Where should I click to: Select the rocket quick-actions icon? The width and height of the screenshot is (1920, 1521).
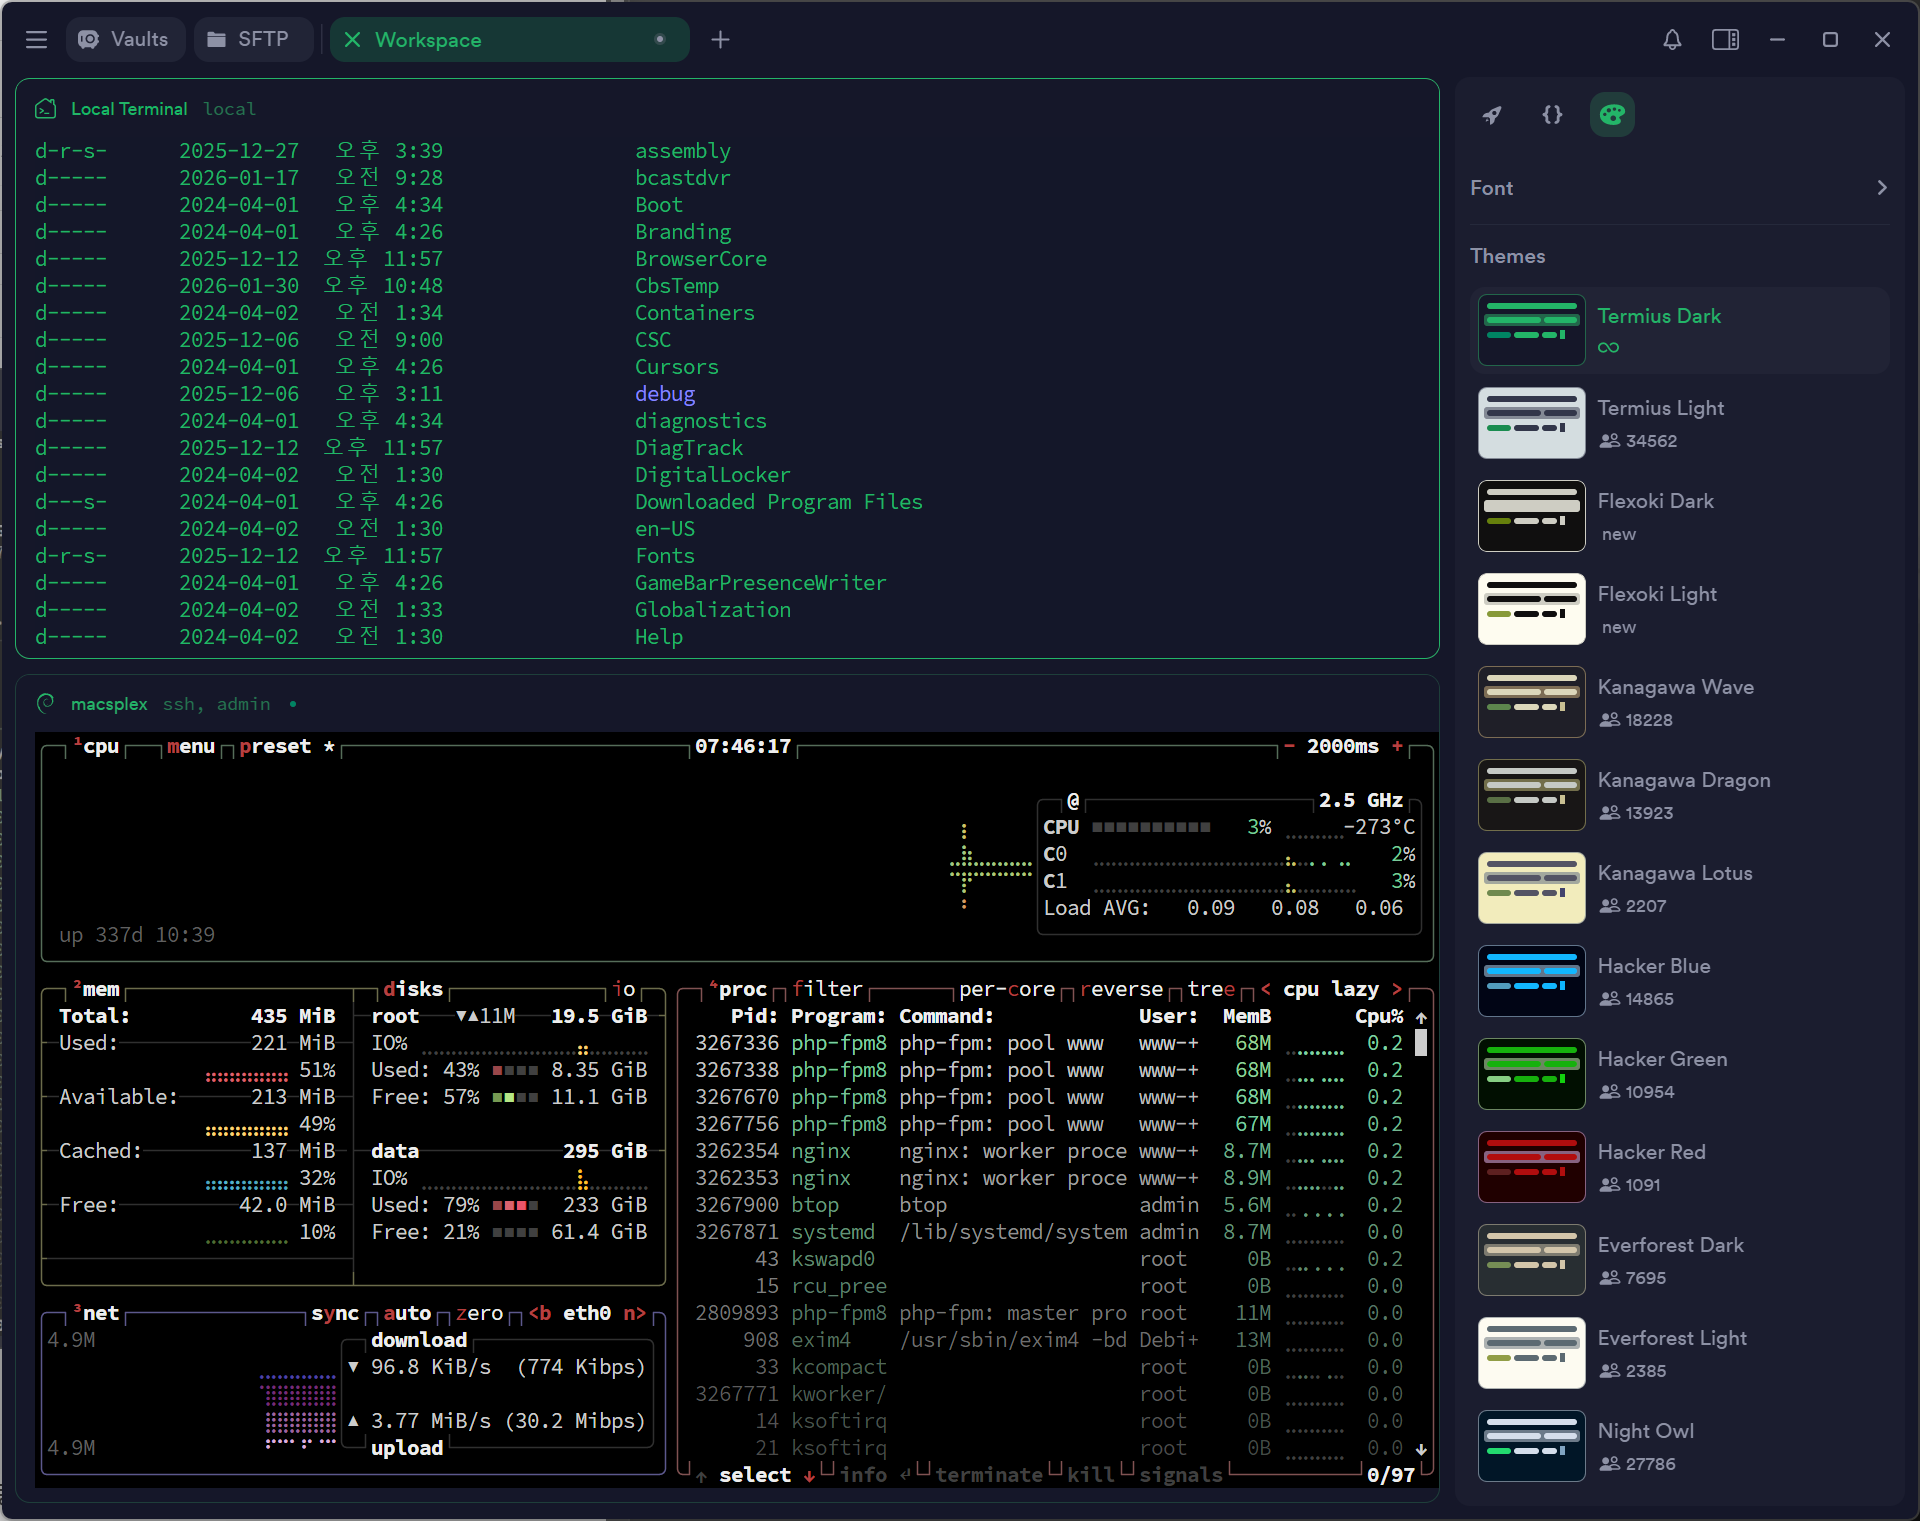1492,115
